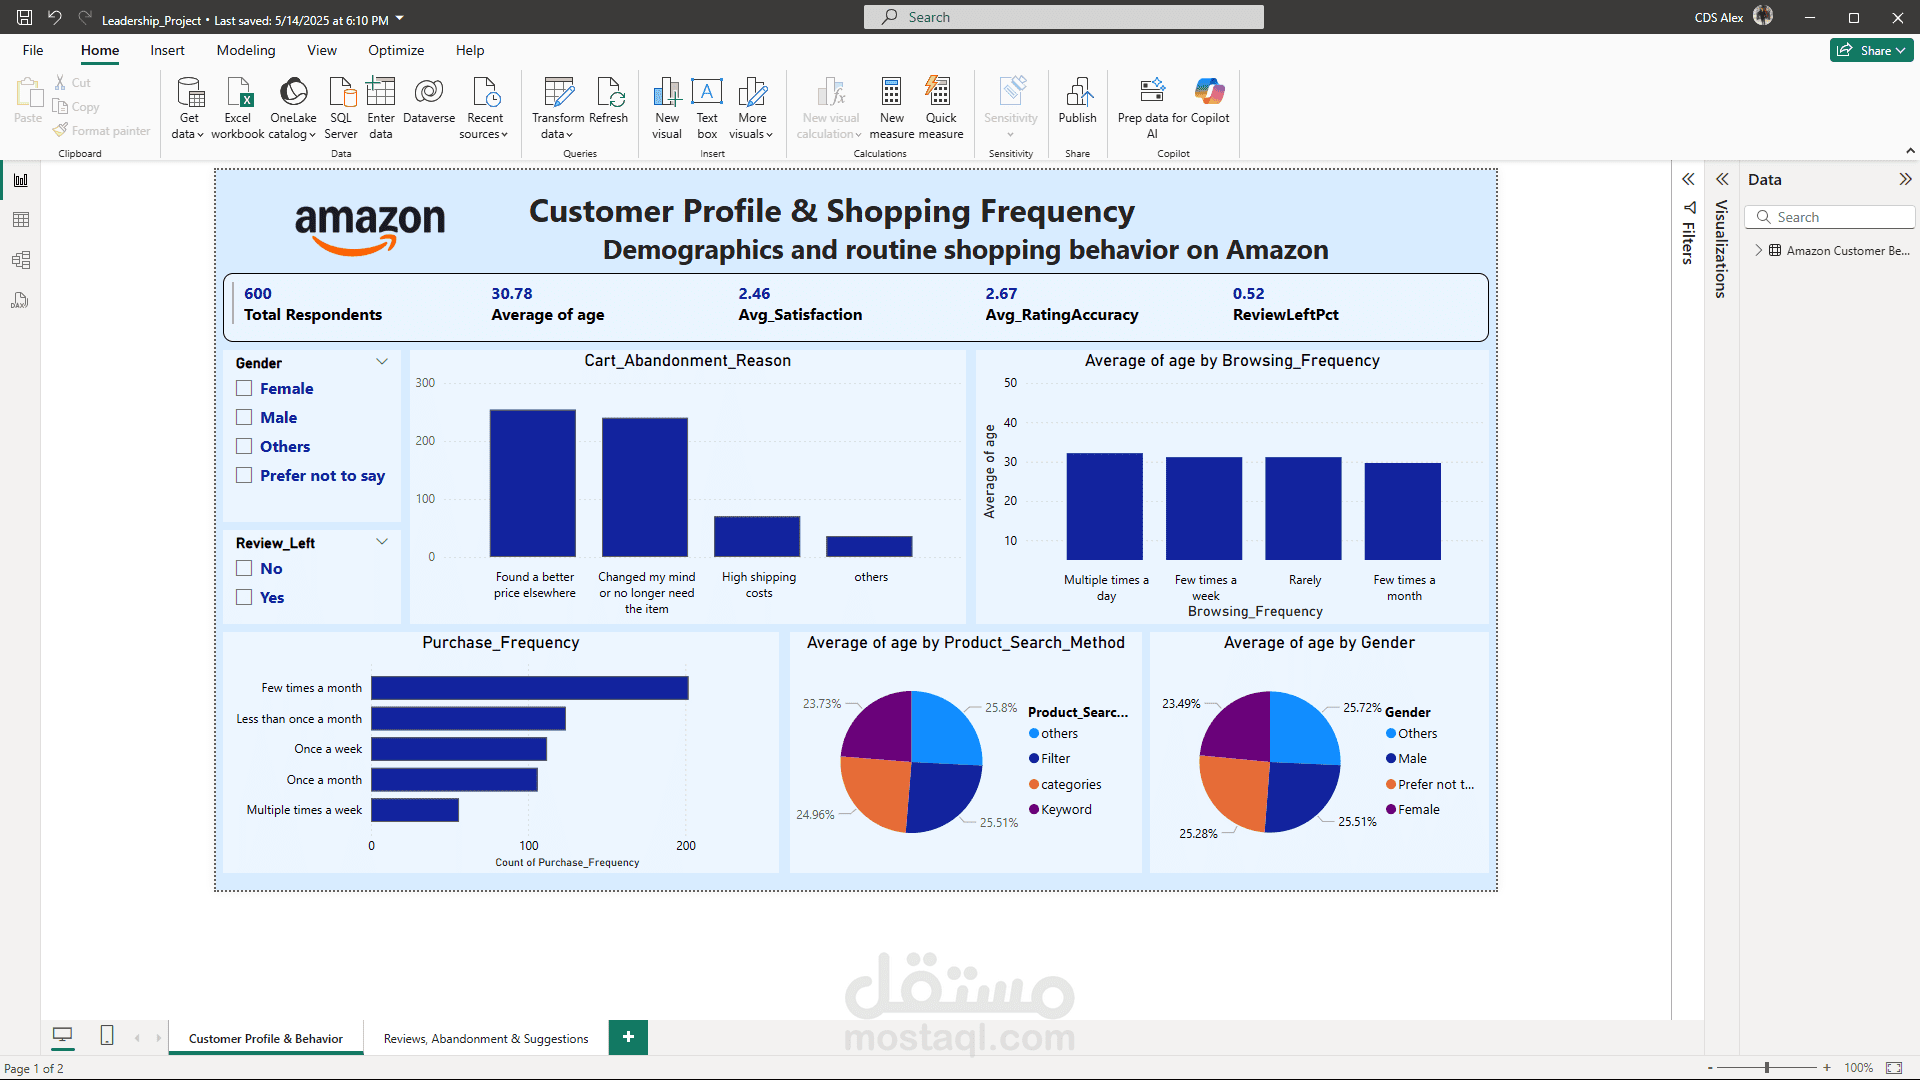
Task: Expand the Visualizations pane
Action: tap(1722, 180)
